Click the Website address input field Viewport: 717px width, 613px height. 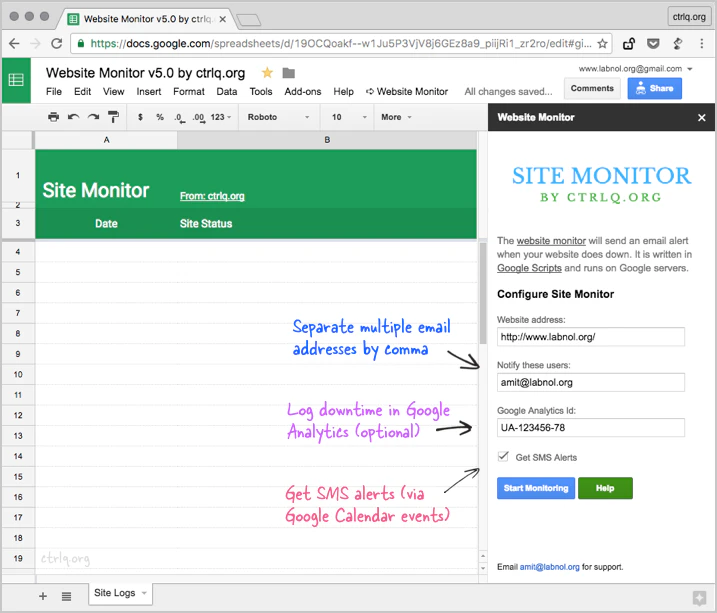tap(591, 337)
